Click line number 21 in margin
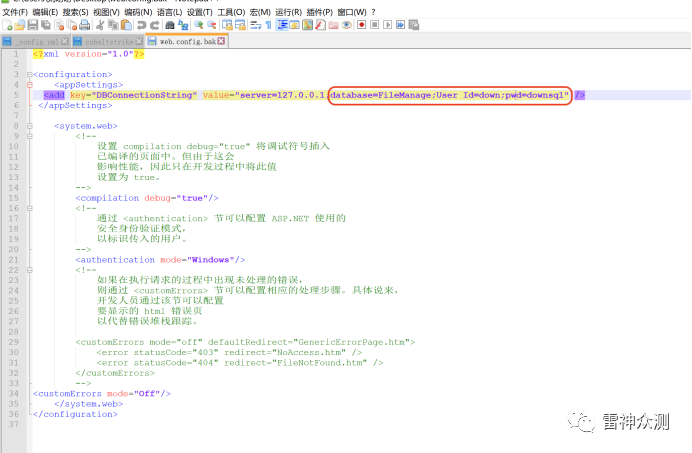The width and height of the screenshot is (692, 453). click(x=13, y=260)
